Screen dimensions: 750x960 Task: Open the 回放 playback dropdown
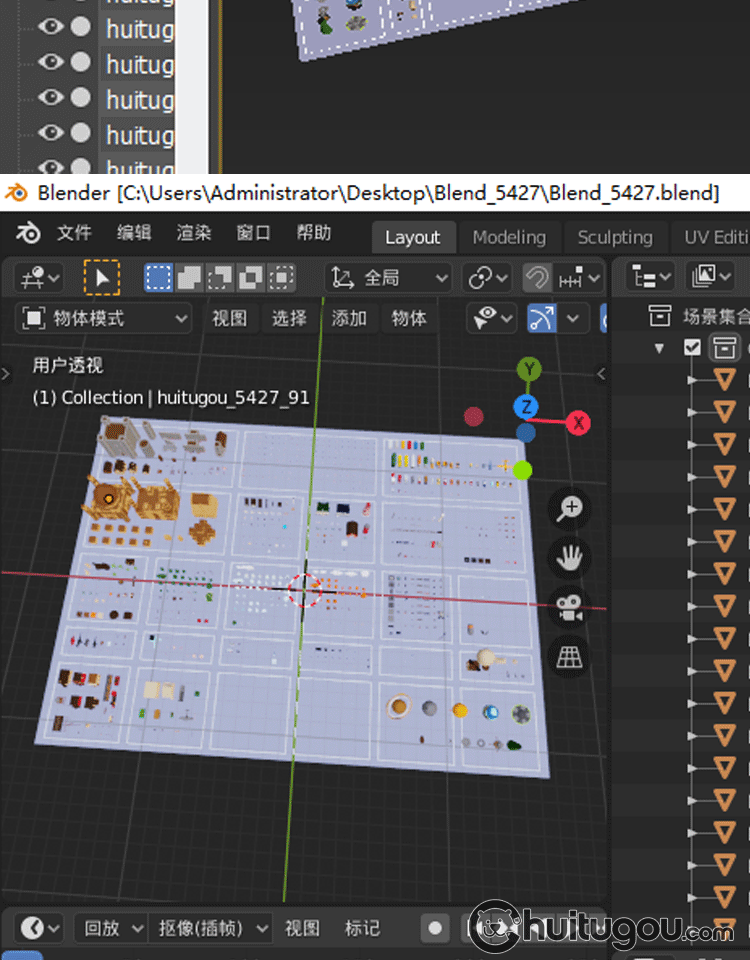pyautogui.click(x=110, y=928)
